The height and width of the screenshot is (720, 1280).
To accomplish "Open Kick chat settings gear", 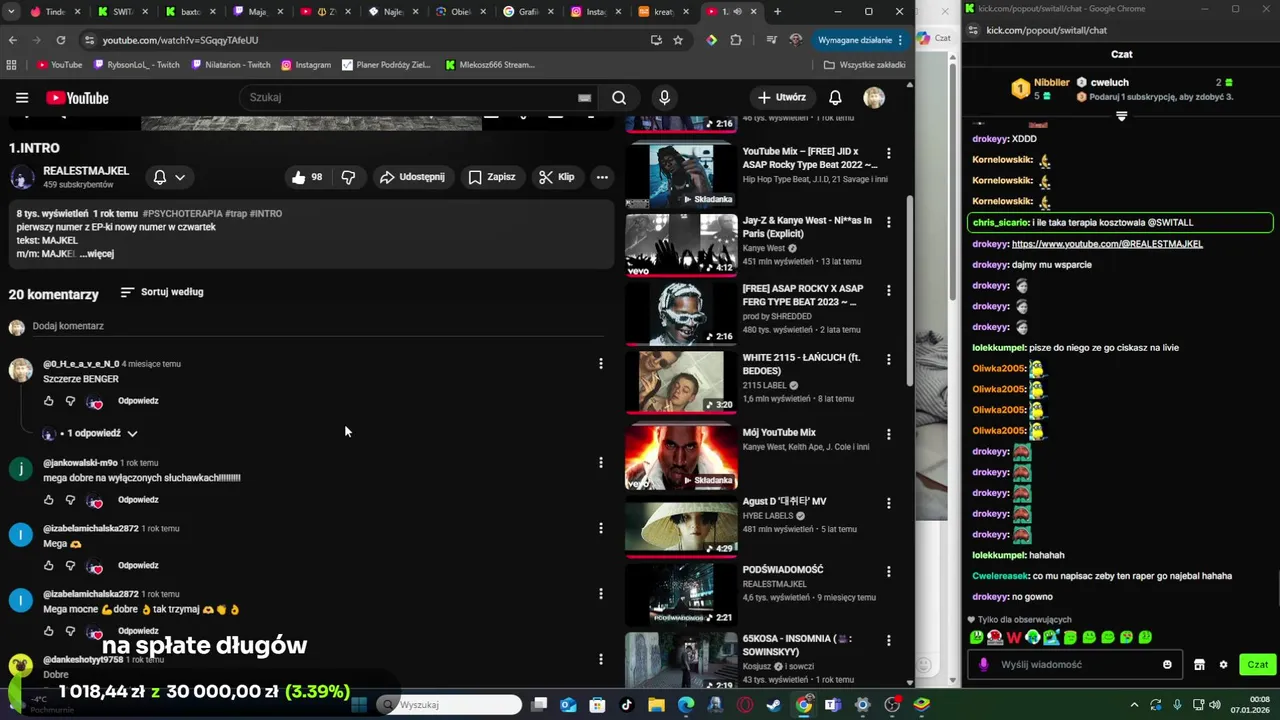I will tap(1223, 665).
